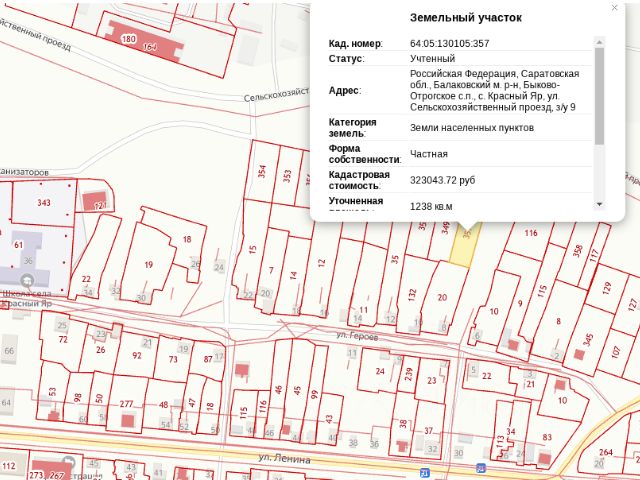
Task: Click the school icon at Школа села Красный Яр
Action: point(27,280)
